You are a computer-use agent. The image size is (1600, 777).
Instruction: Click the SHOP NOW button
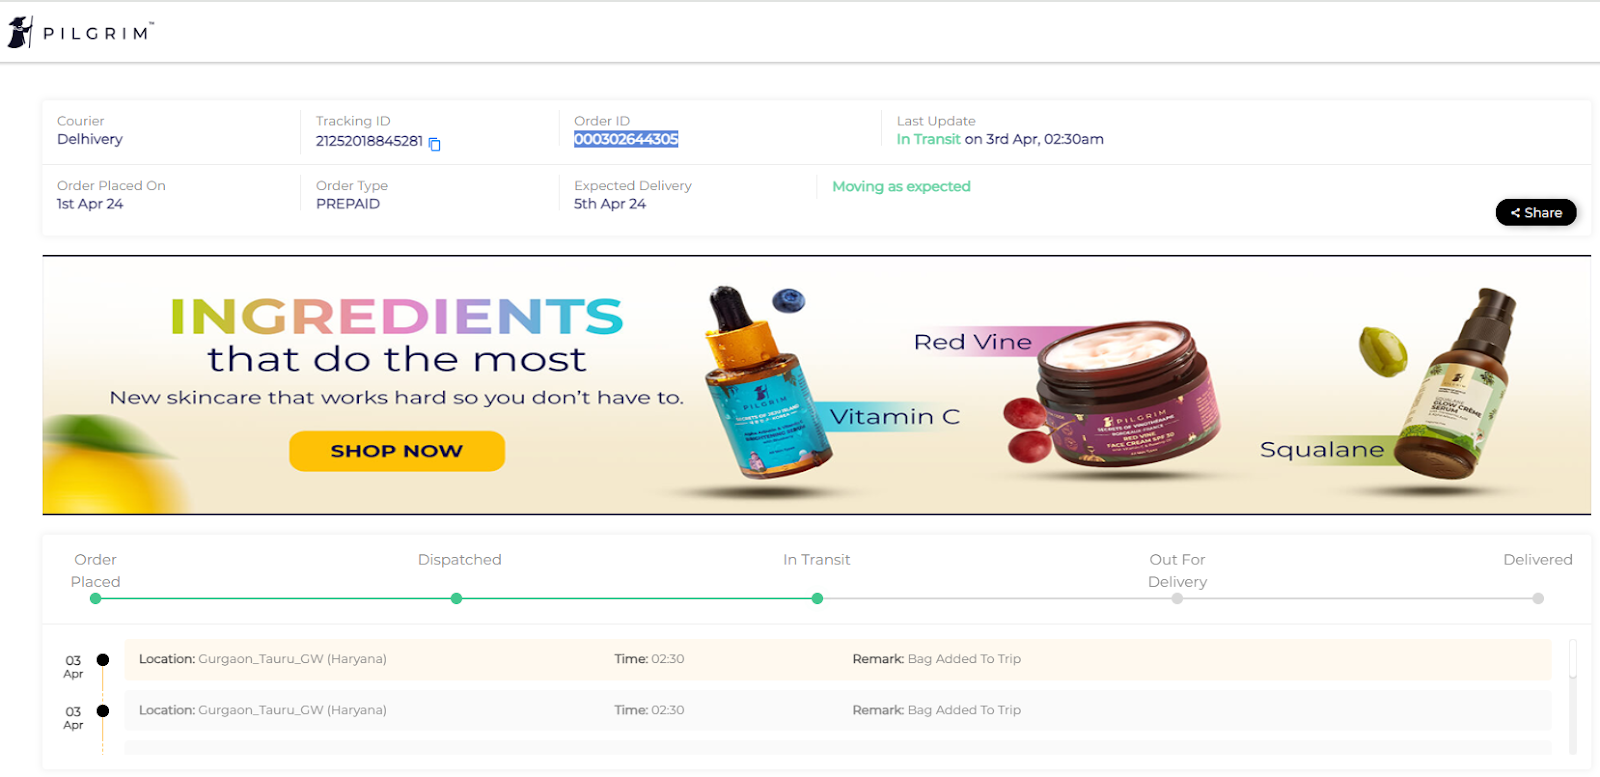coord(397,451)
